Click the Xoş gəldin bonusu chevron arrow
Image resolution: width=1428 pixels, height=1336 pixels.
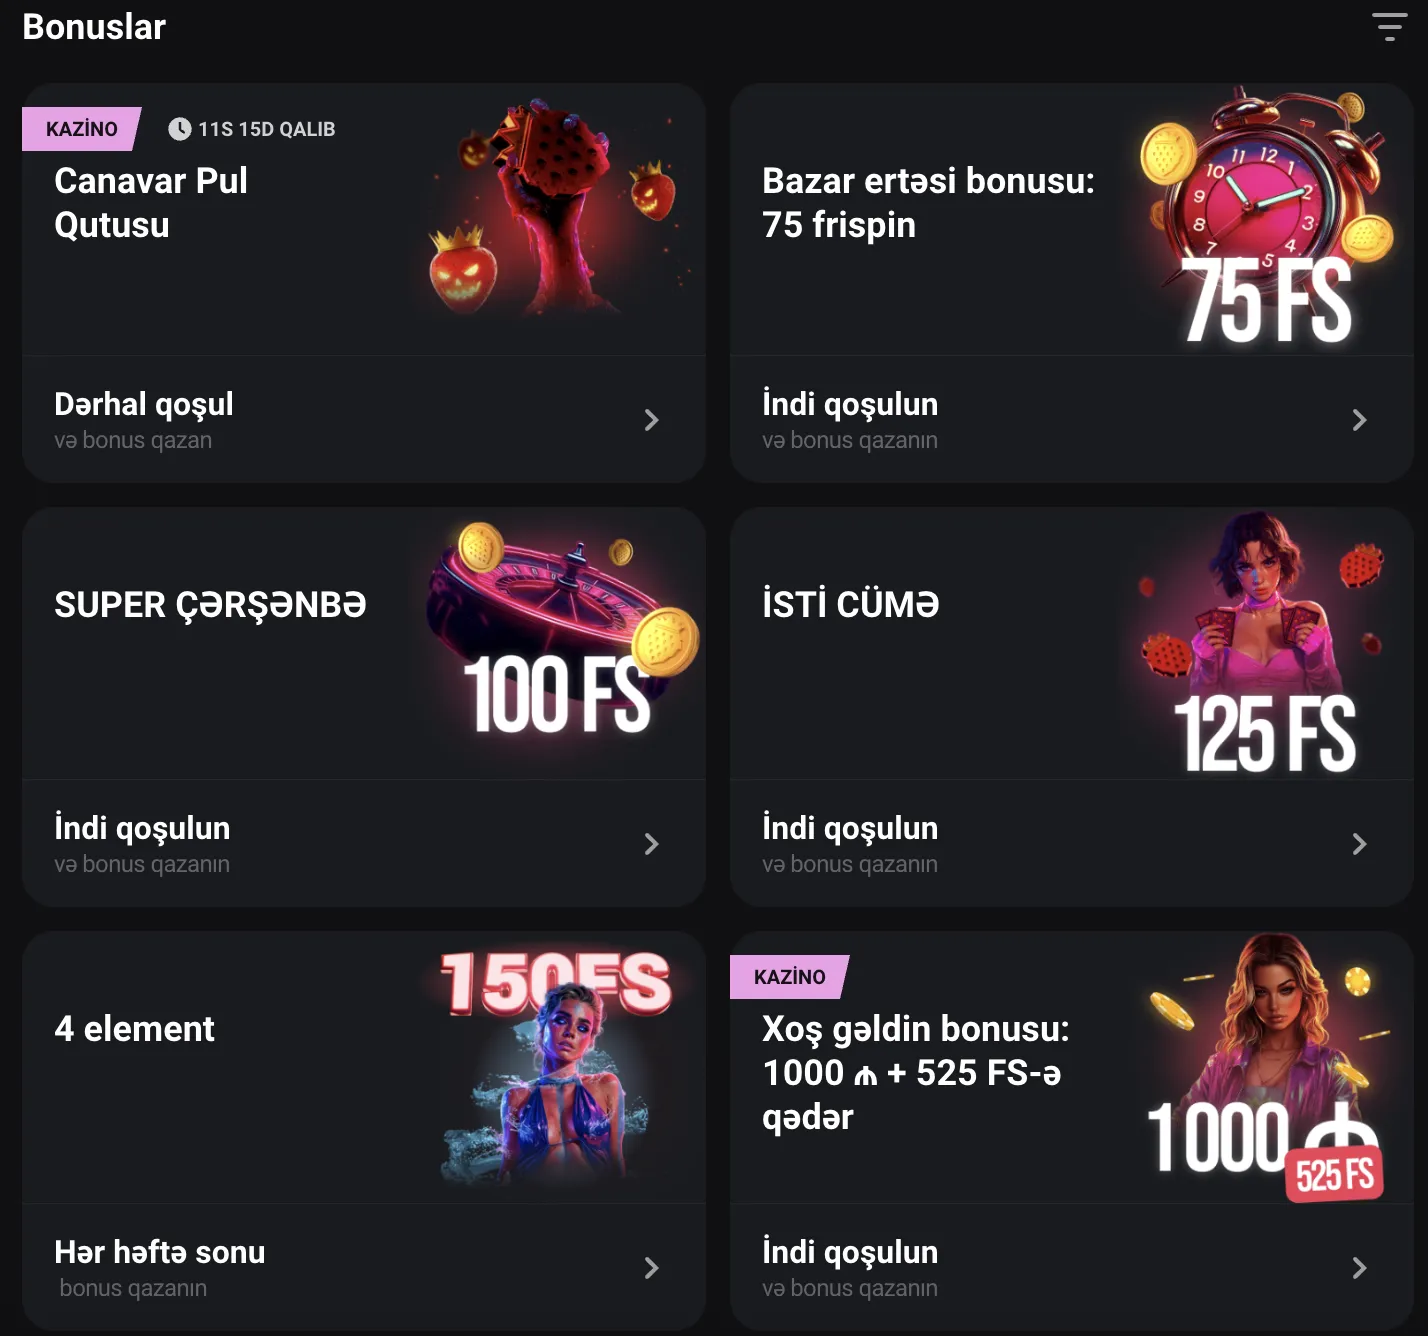(x=1360, y=1268)
